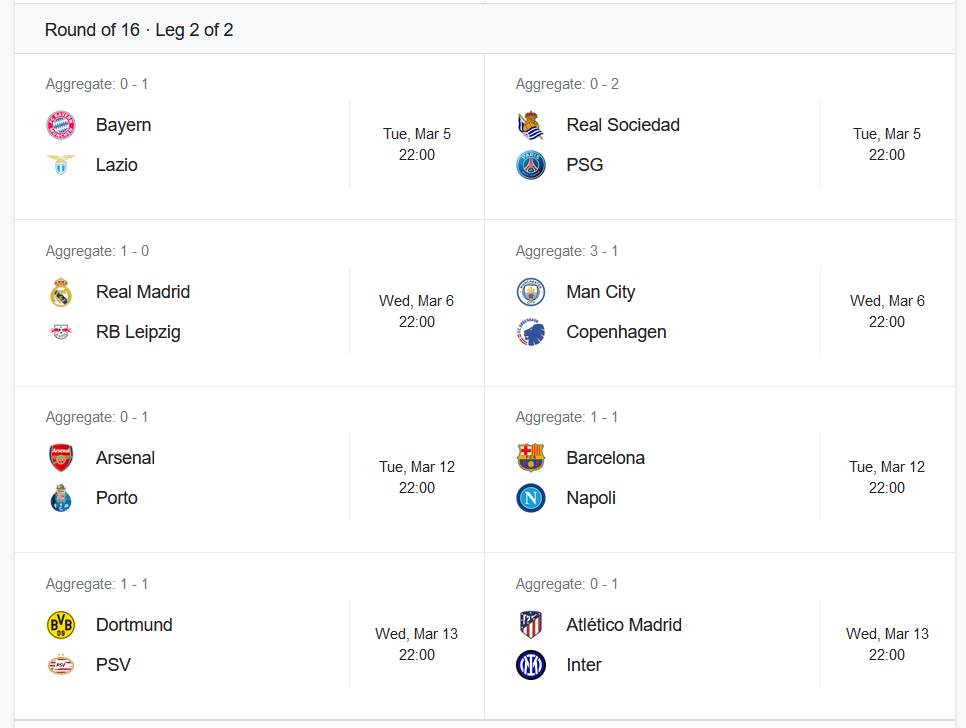Open the Barcelona team name link
Screen dimensions: 966x728
(x=606, y=458)
